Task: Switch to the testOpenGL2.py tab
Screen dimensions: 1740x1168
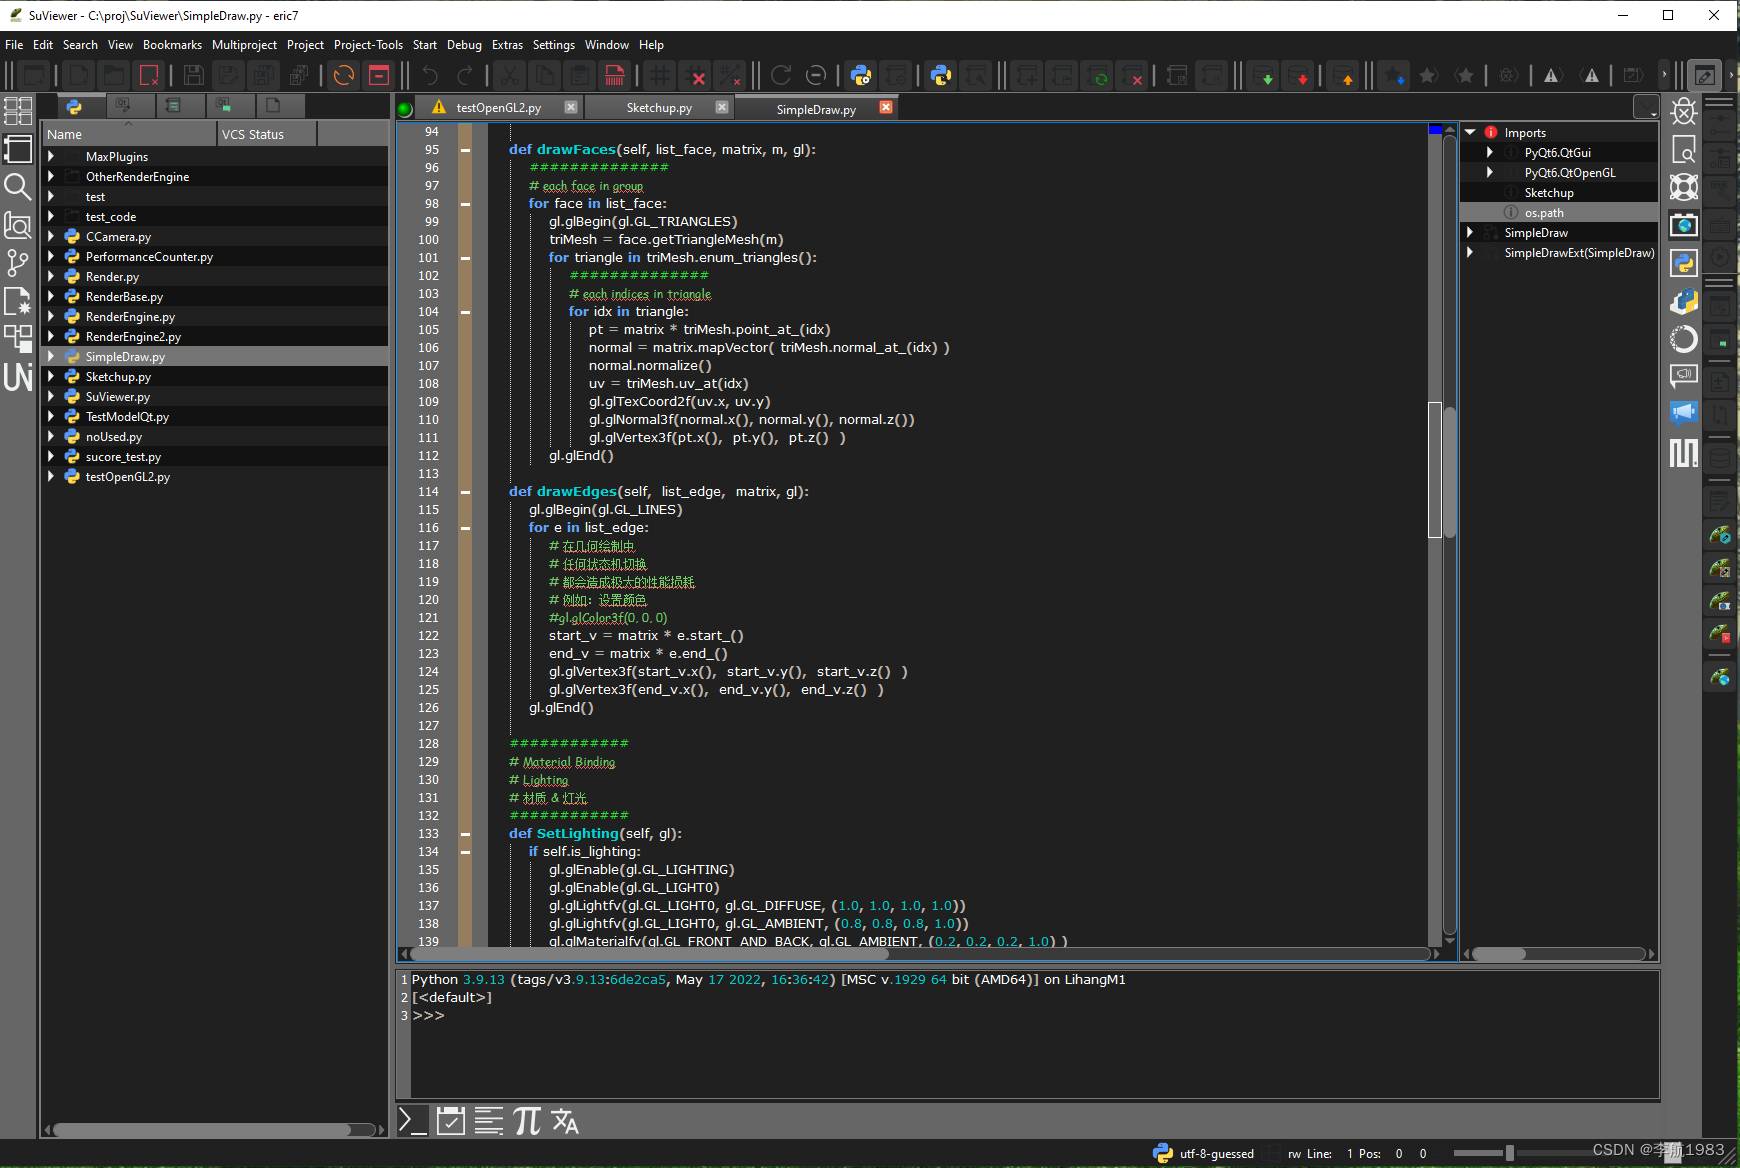Action: [x=498, y=107]
